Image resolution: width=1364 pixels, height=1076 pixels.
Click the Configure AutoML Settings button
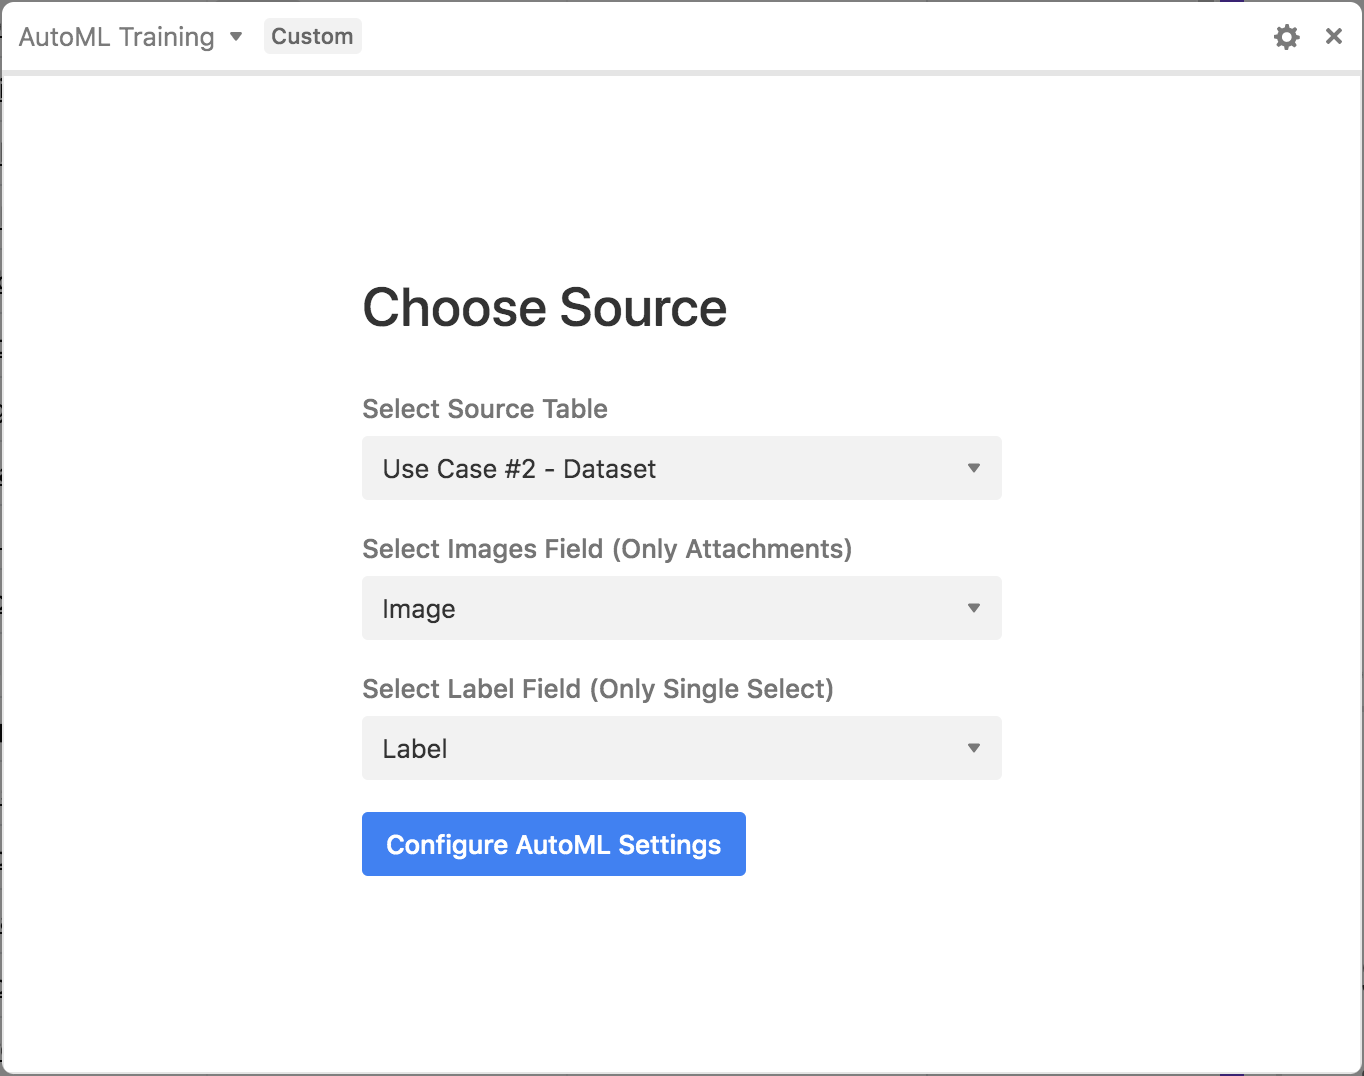tap(553, 844)
